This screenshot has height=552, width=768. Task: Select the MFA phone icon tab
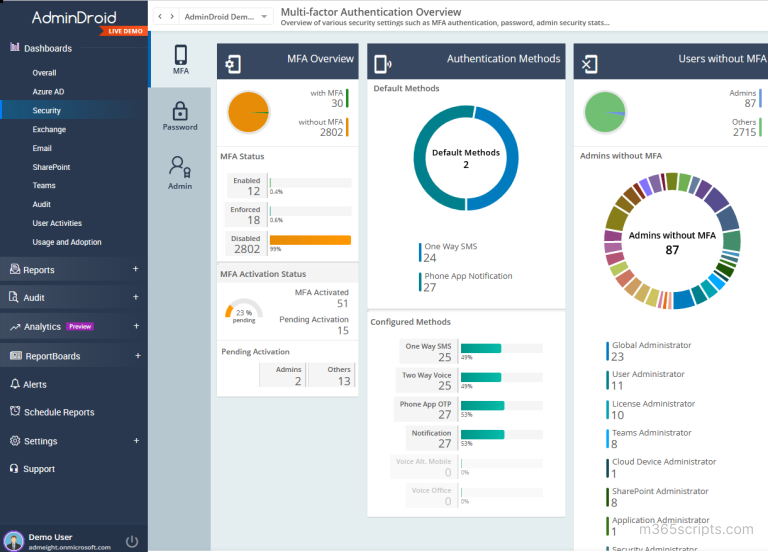[x=180, y=59]
